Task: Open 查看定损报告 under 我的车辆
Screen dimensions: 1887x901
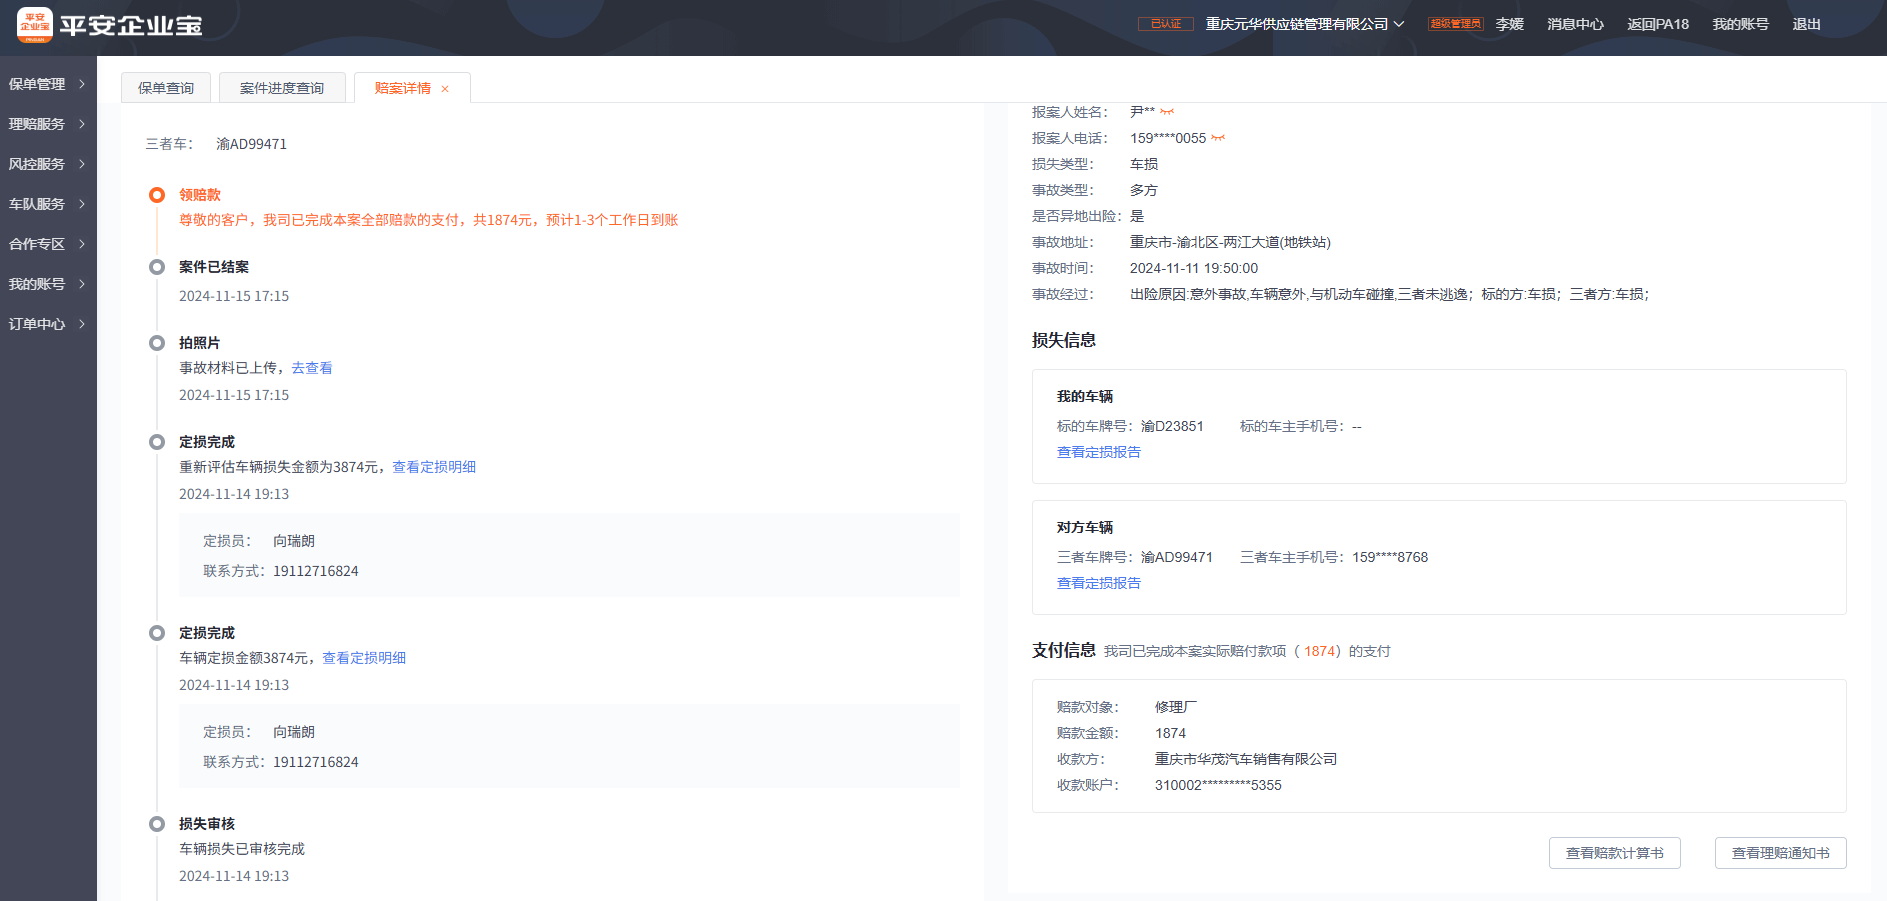Action: pyautogui.click(x=1098, y=452)
